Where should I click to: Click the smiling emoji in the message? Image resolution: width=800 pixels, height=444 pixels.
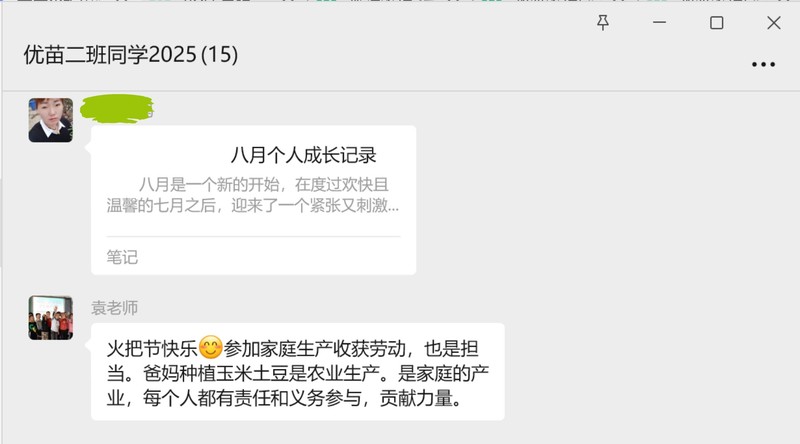coord(210,348)
